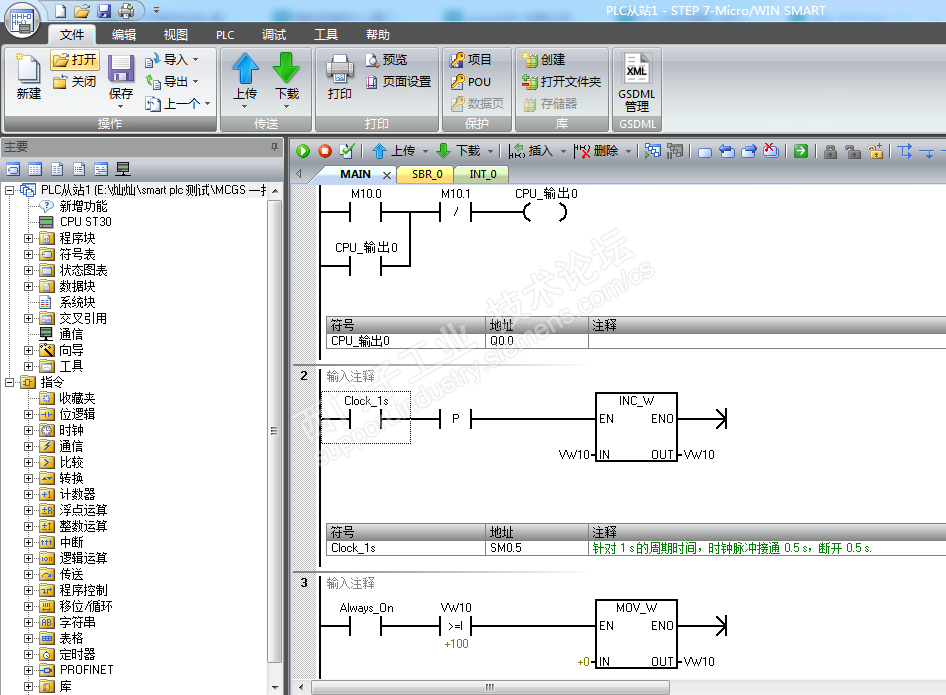Expand the 位逻辑 instruction folder

(28, 414)
